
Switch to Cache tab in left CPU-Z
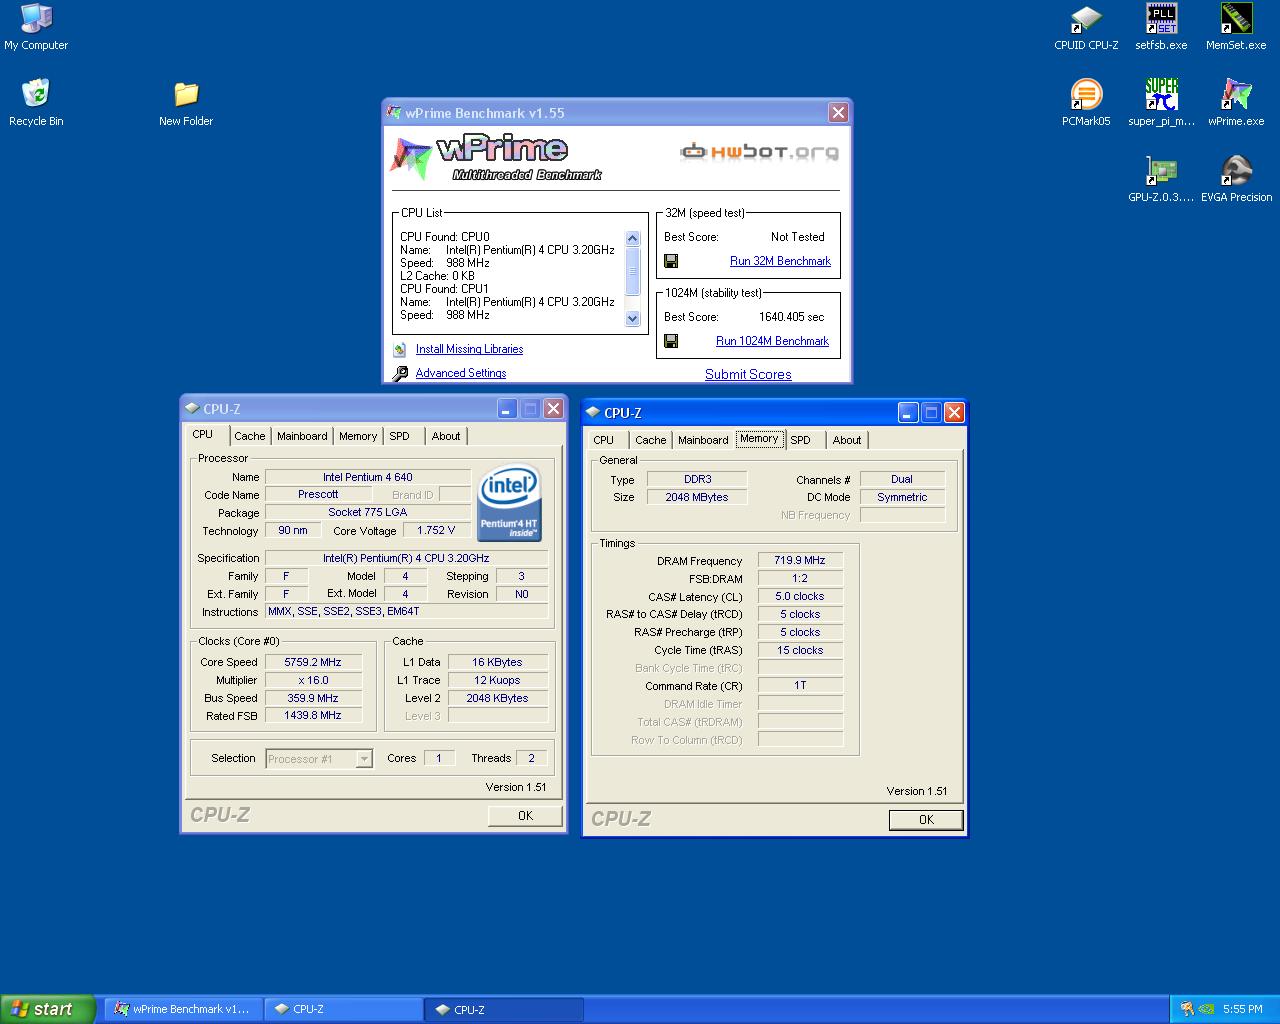click(250, 436)
